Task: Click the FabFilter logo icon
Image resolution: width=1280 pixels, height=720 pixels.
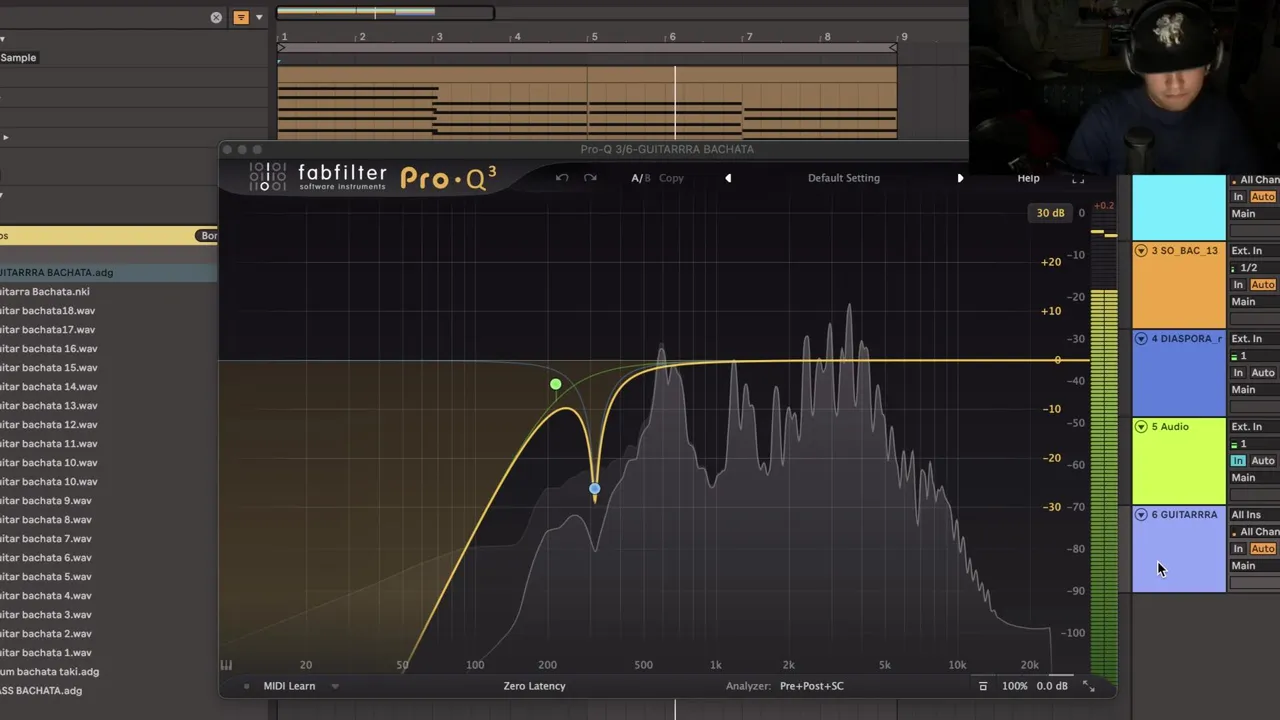Action: coord(267,177)
